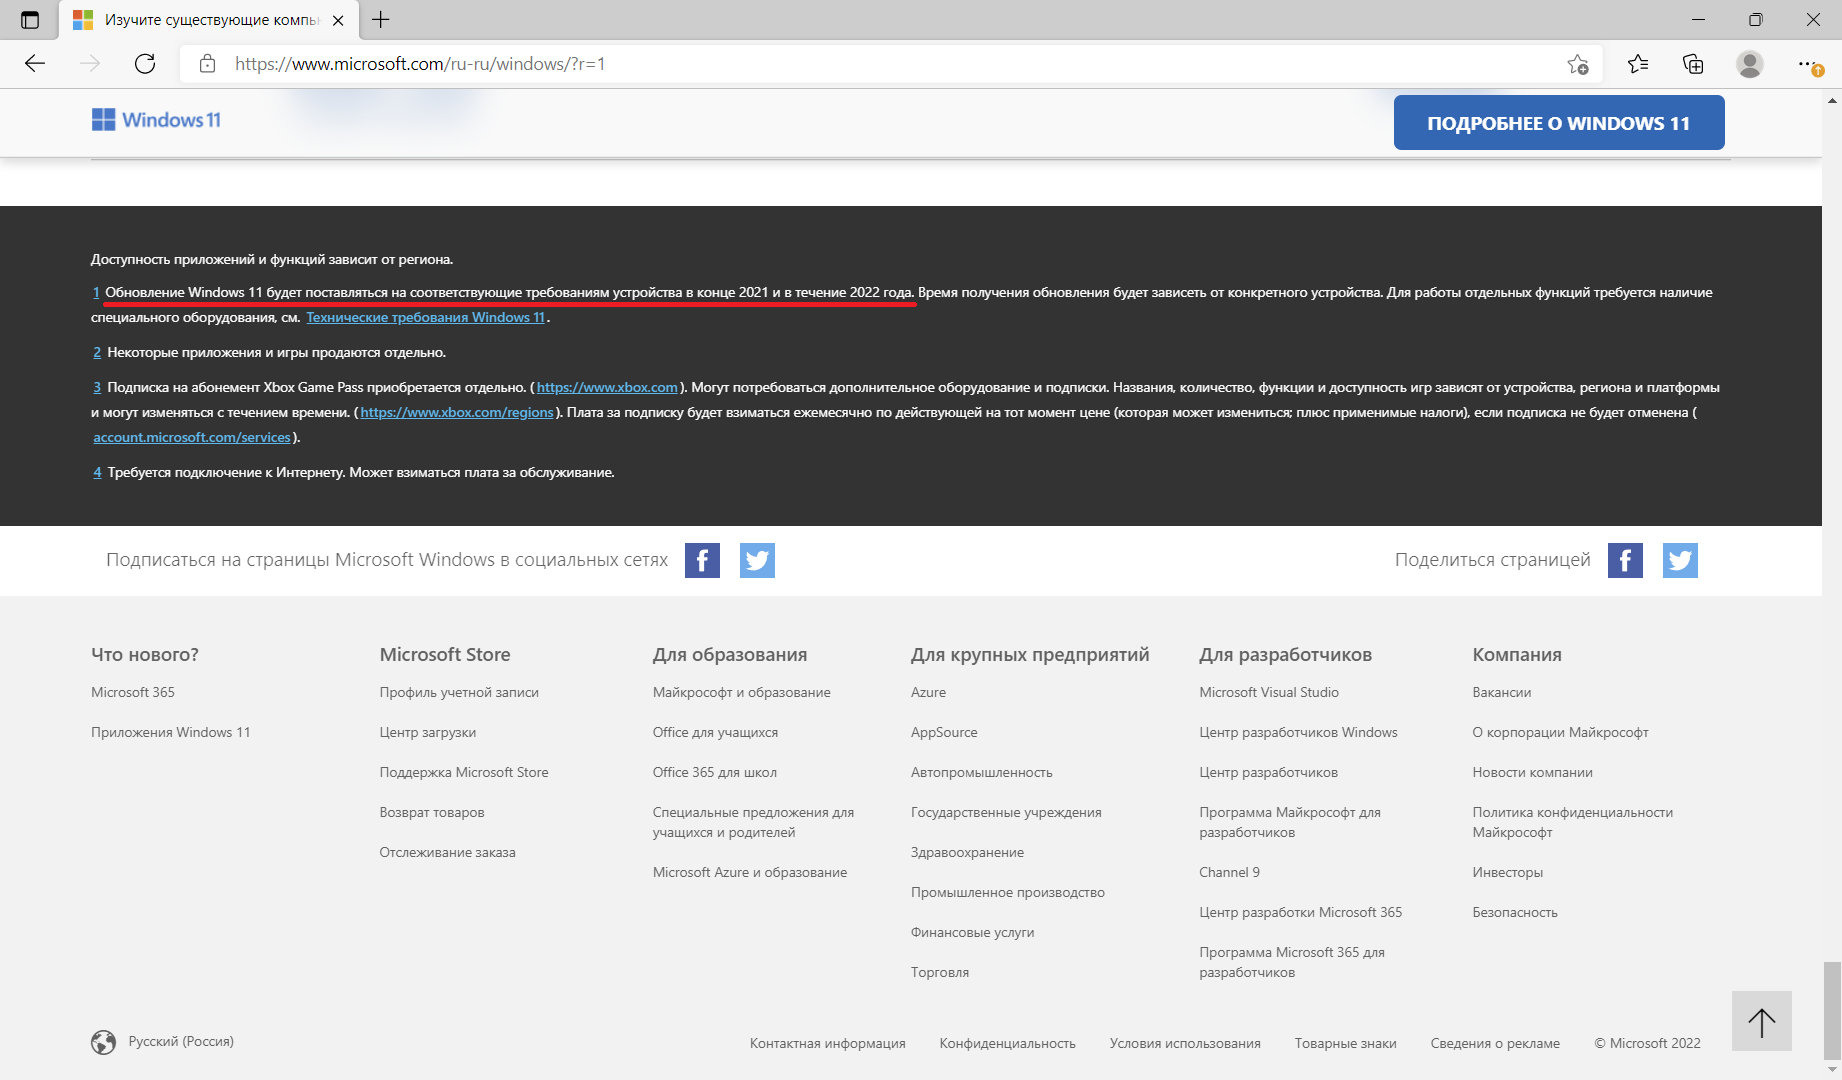The image size is (1842, 1080).
Task: Share page via Twitter icon
Action: pyautogui.click(x=1680, y=561)
